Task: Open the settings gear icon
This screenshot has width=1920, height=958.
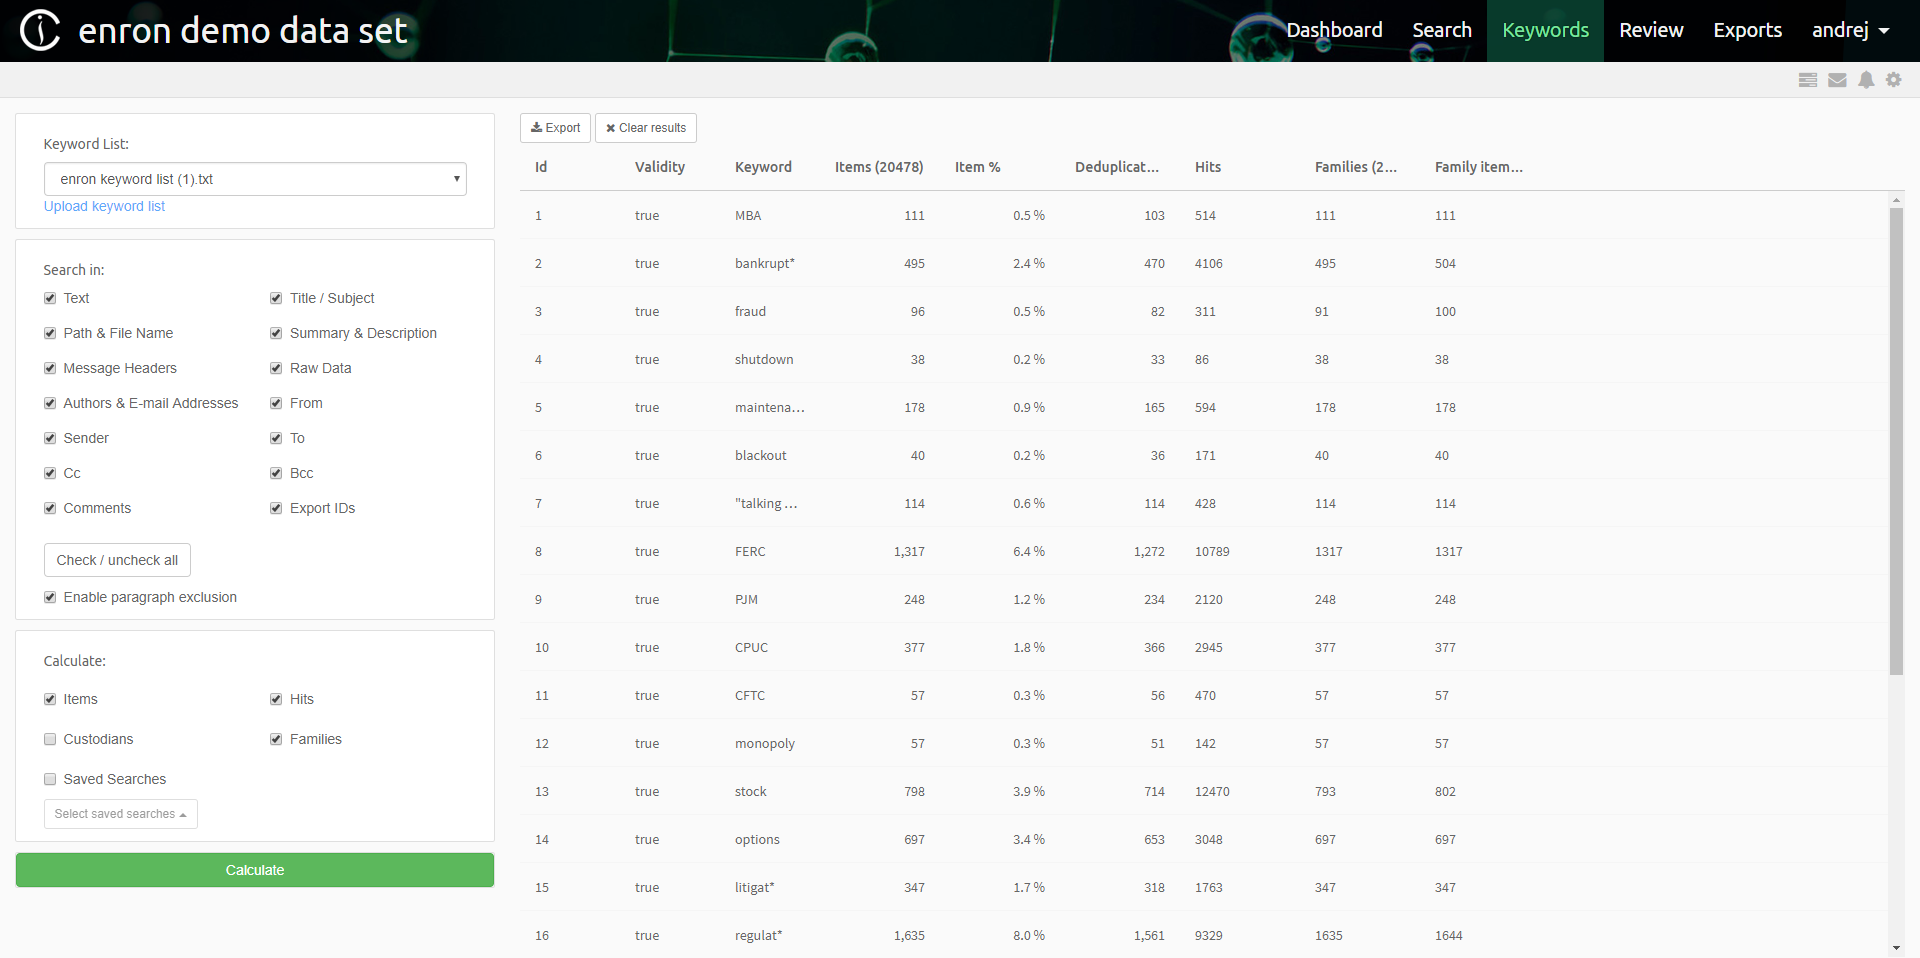Action: 1894,80
